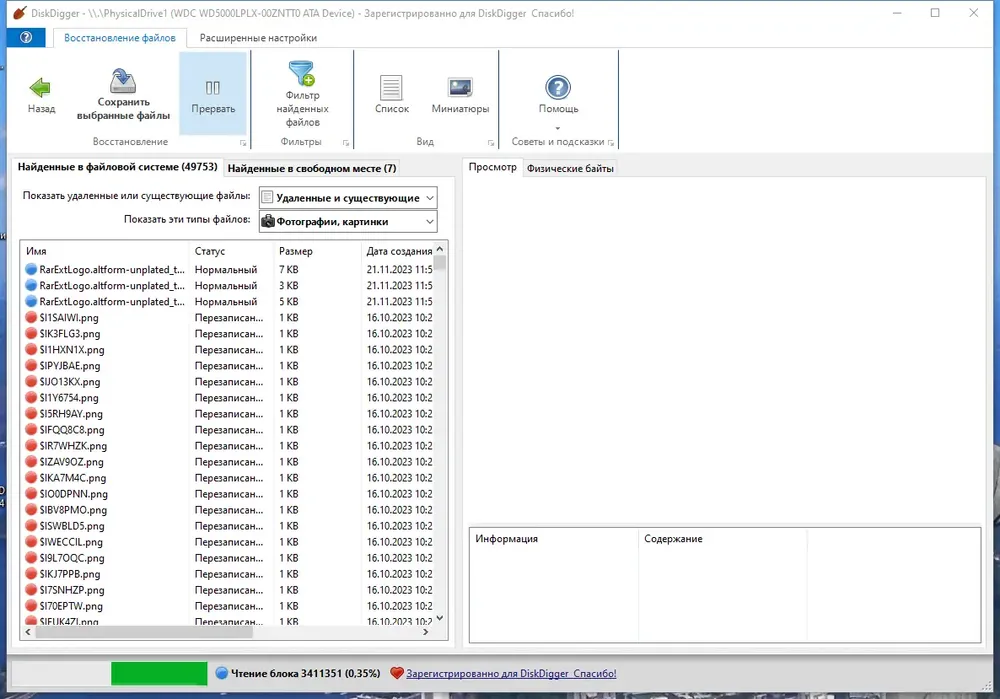Select file $IR7WHZK.png
Image resolution: width=1000 pixels, height=699 pixels.
click(x=73, y=445)
